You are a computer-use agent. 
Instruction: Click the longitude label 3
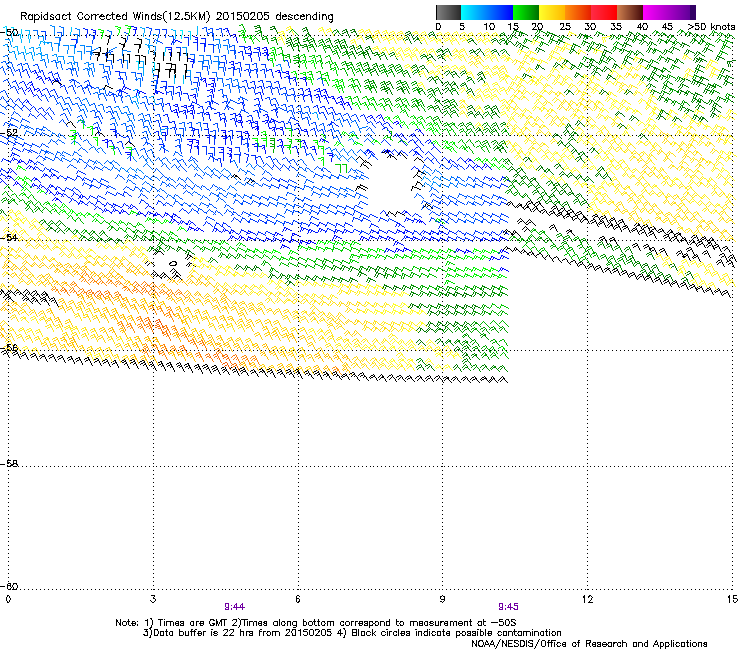153,599
